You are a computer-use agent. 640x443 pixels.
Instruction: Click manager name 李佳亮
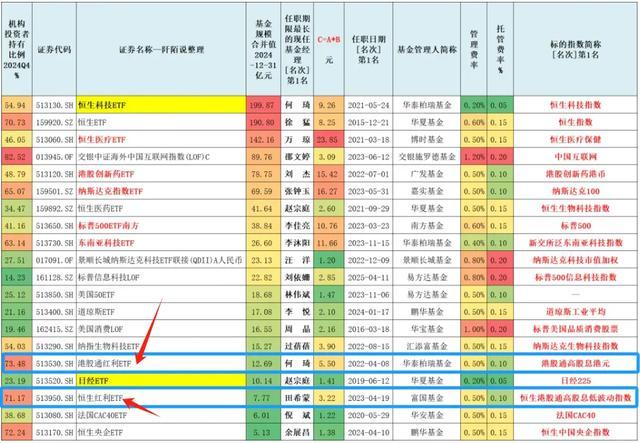(297, 226)
